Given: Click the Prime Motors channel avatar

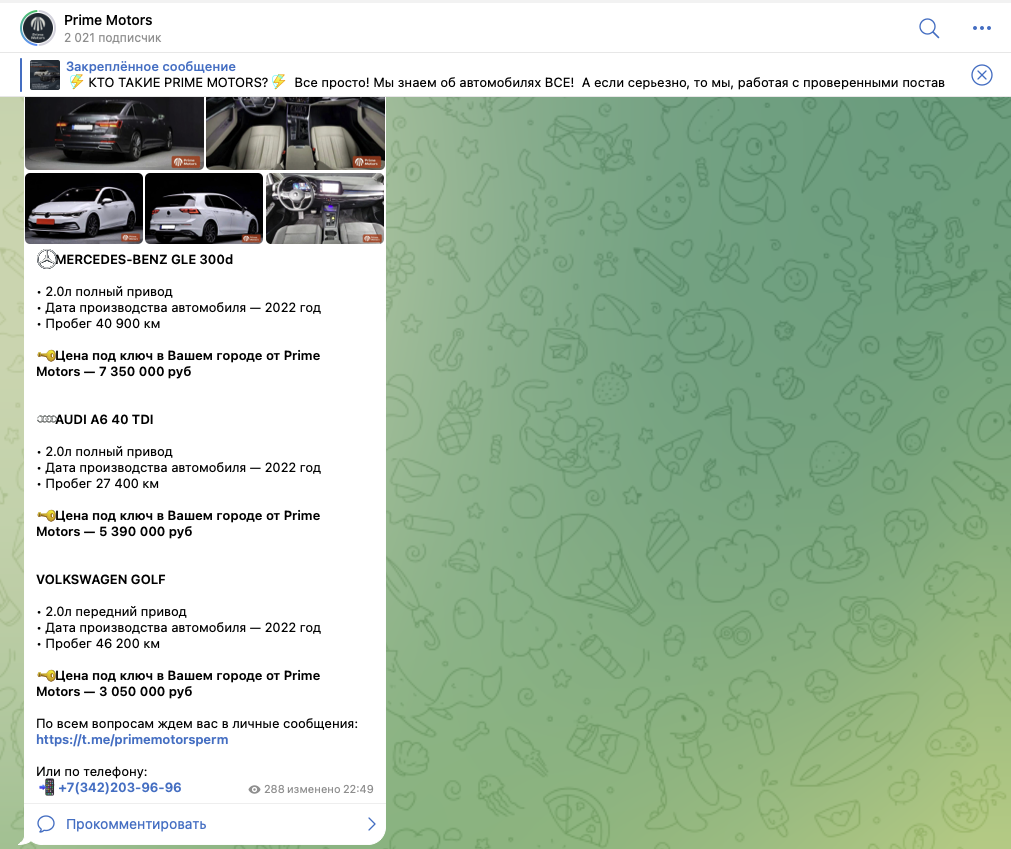Looking at the screenshot, I should pyautogui.click(x=37, y=28).
